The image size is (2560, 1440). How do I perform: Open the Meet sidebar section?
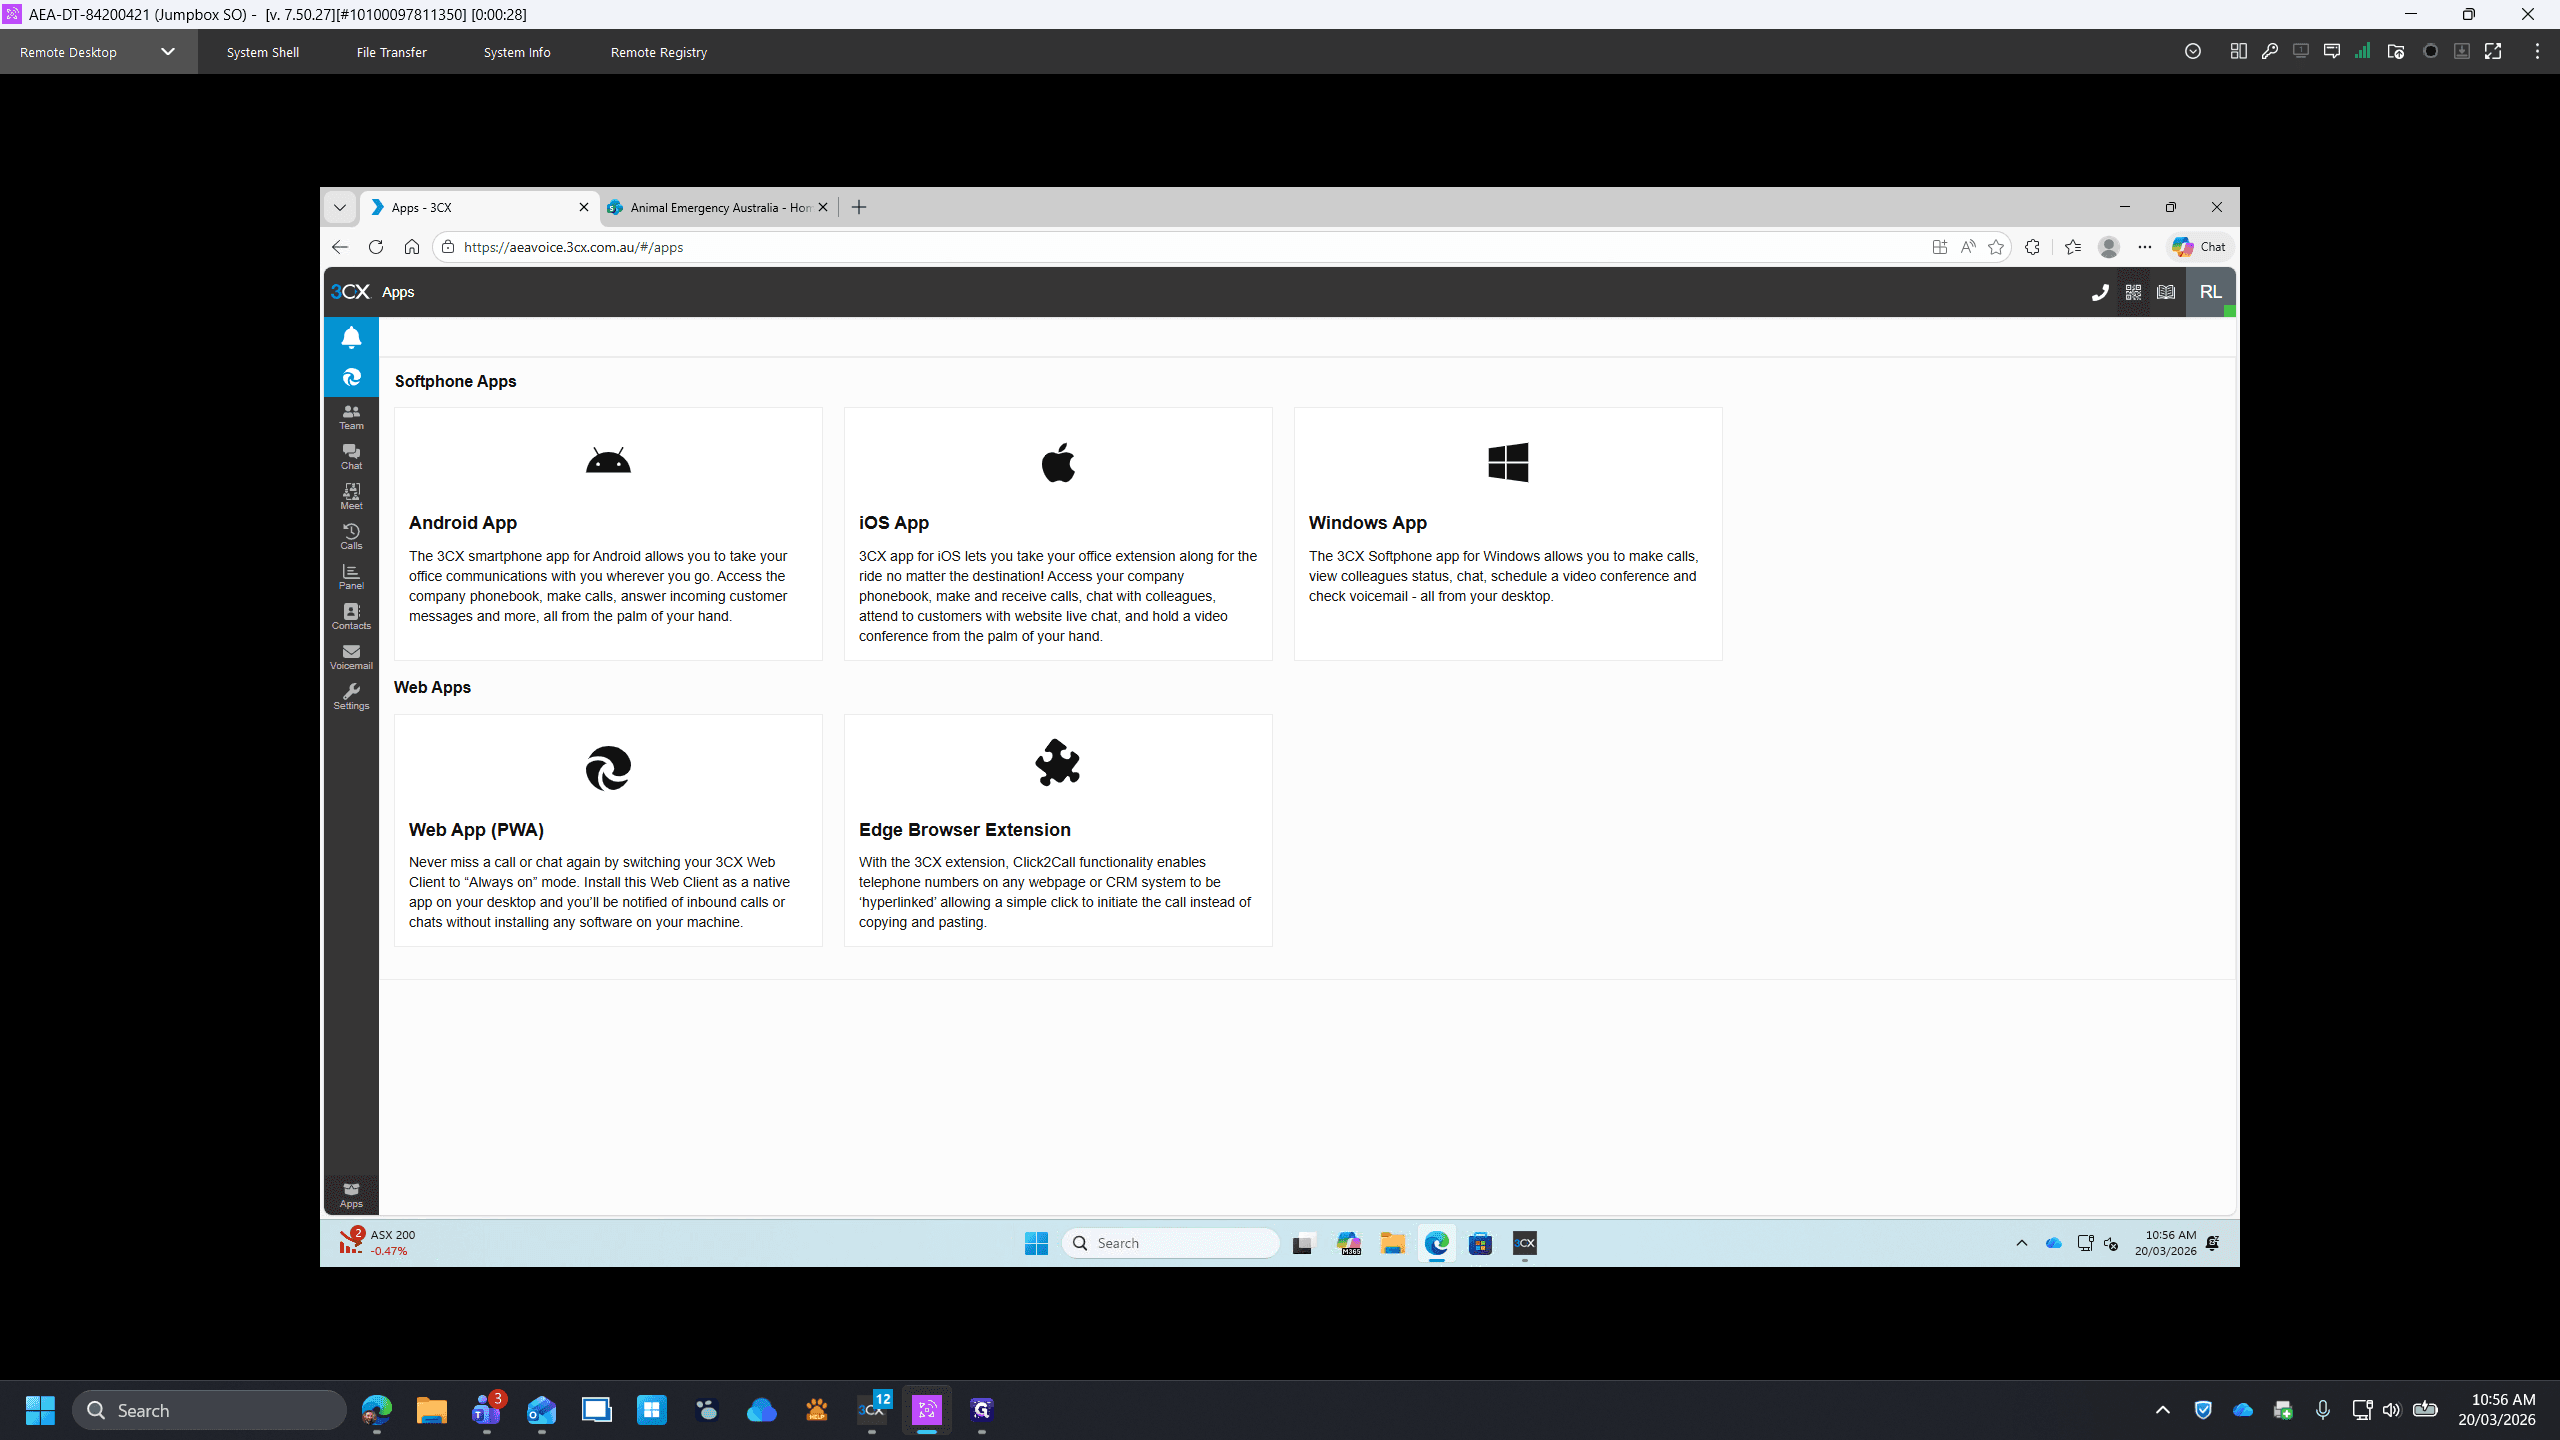pyautogui.click(x=351, y=497)
